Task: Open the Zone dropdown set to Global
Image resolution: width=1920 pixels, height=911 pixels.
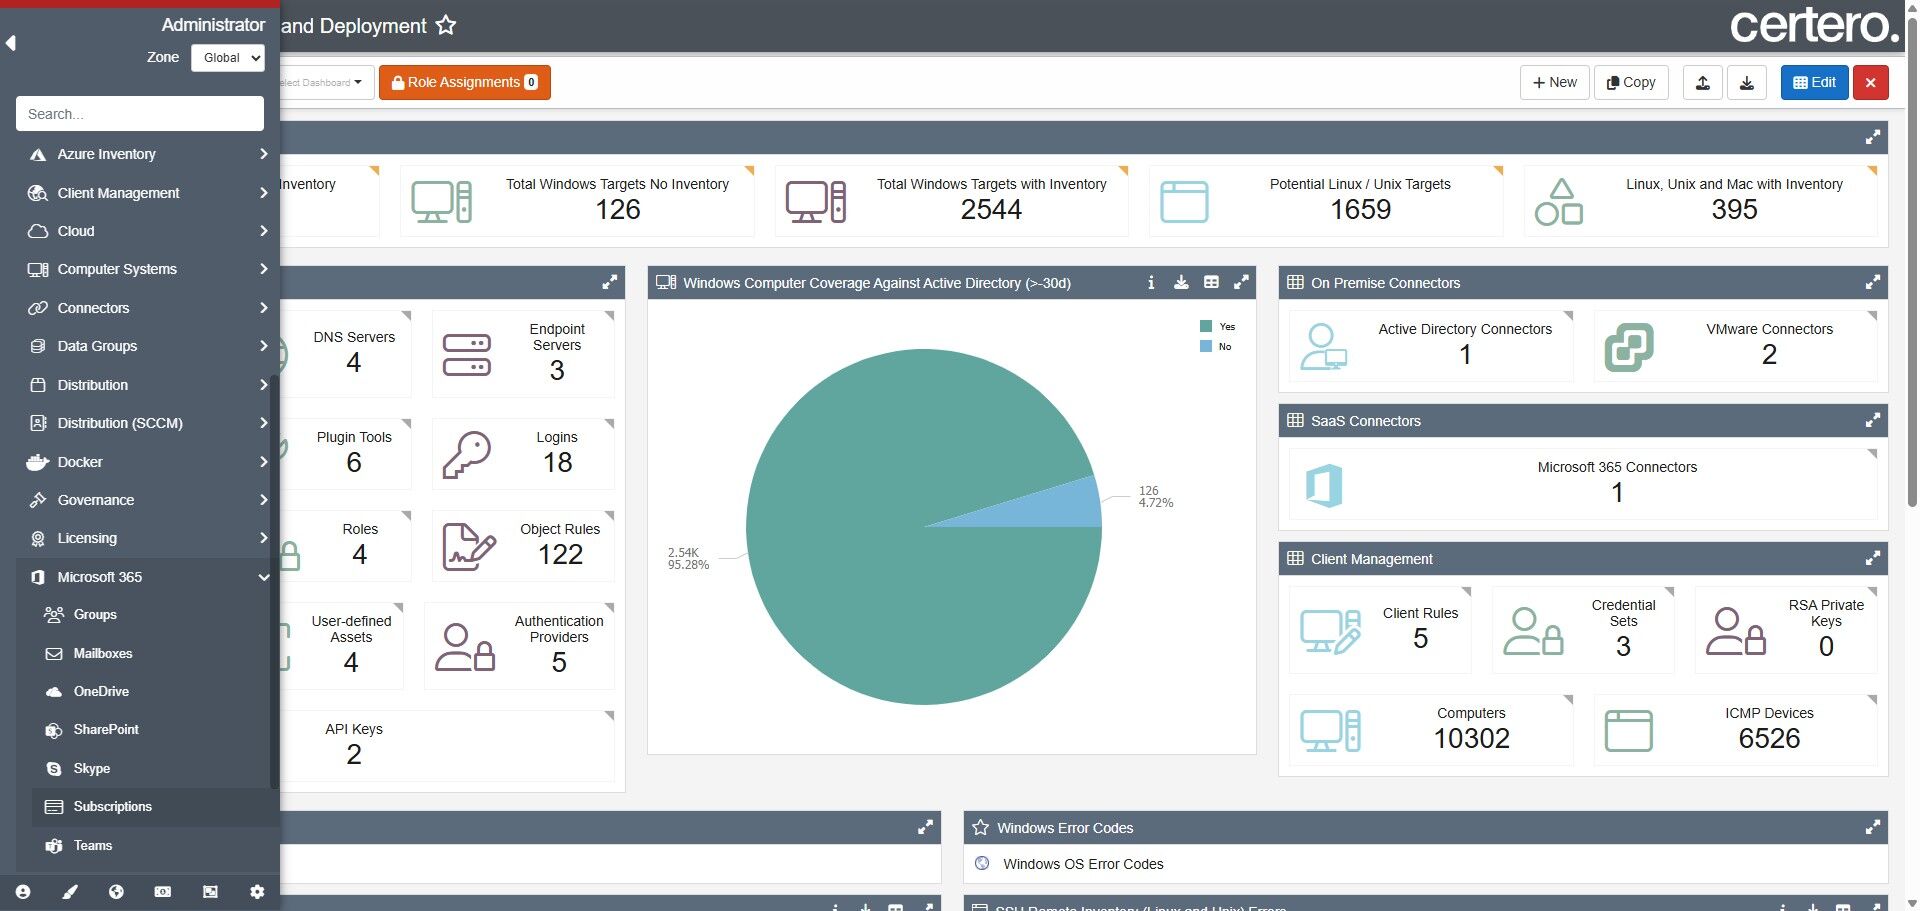Action: (228, 58)
